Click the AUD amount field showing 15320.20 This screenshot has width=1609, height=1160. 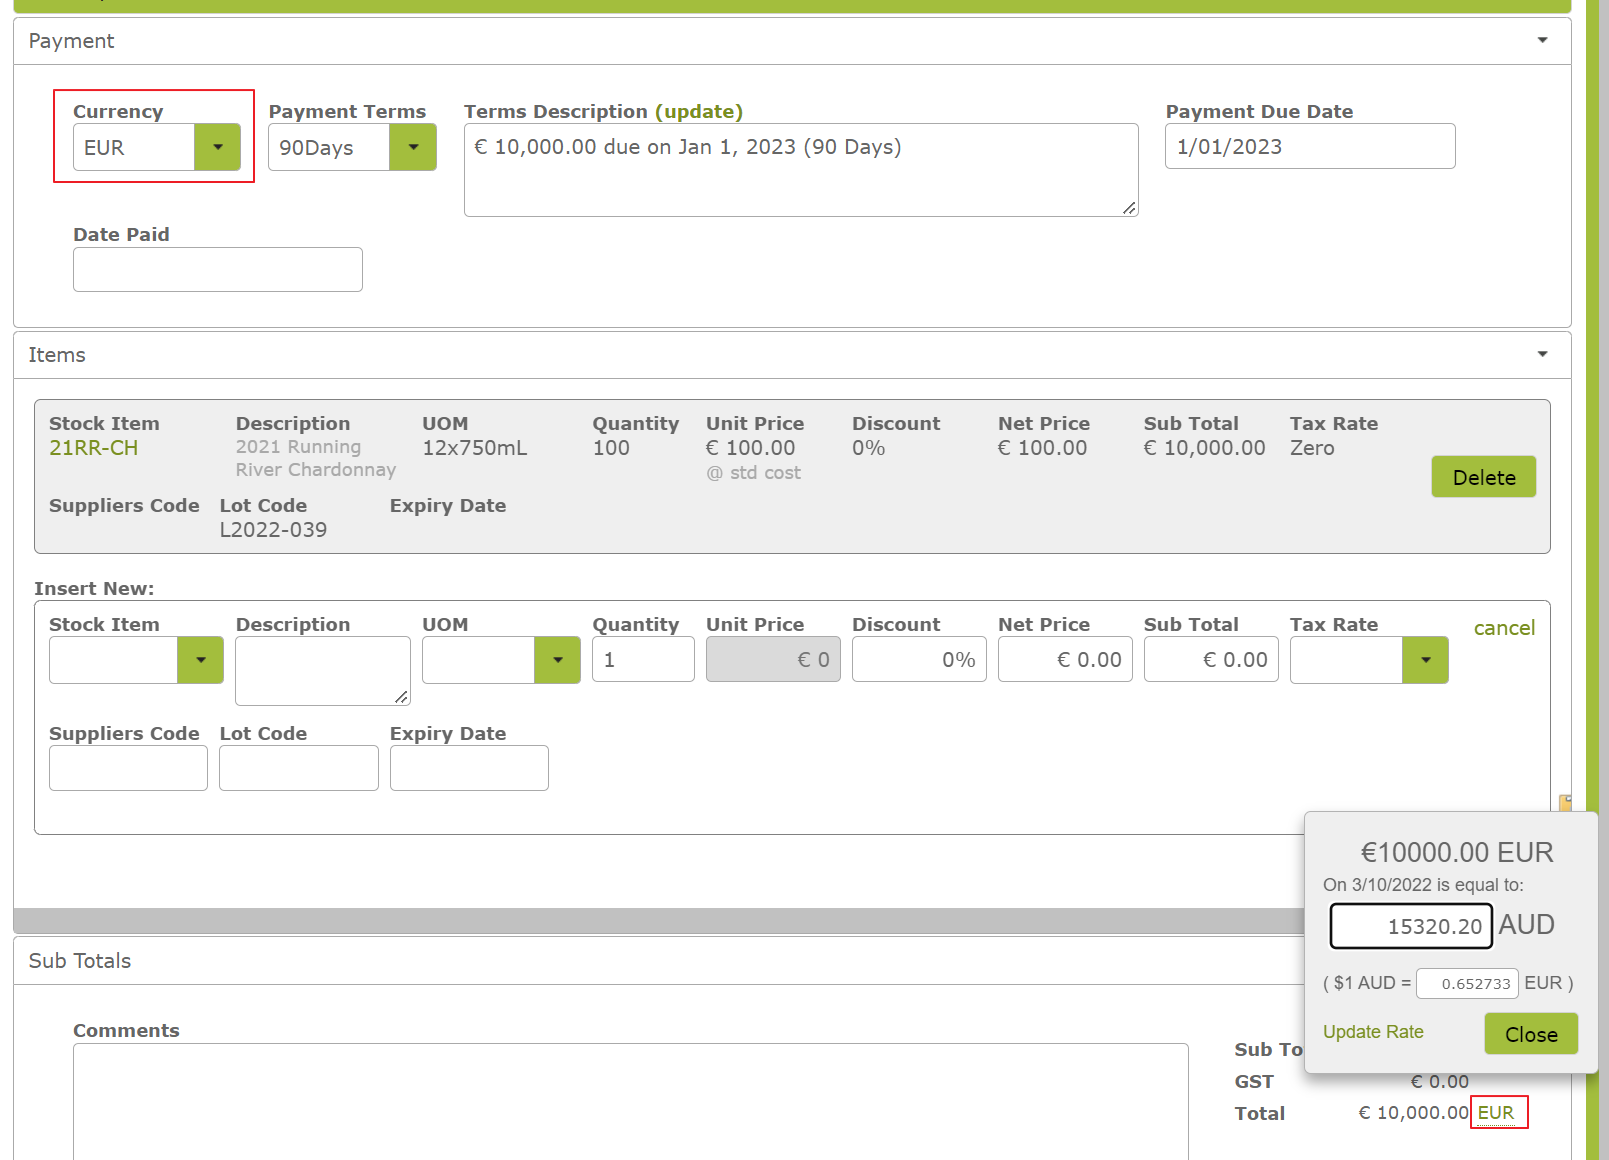click(x=1411, y=925)
